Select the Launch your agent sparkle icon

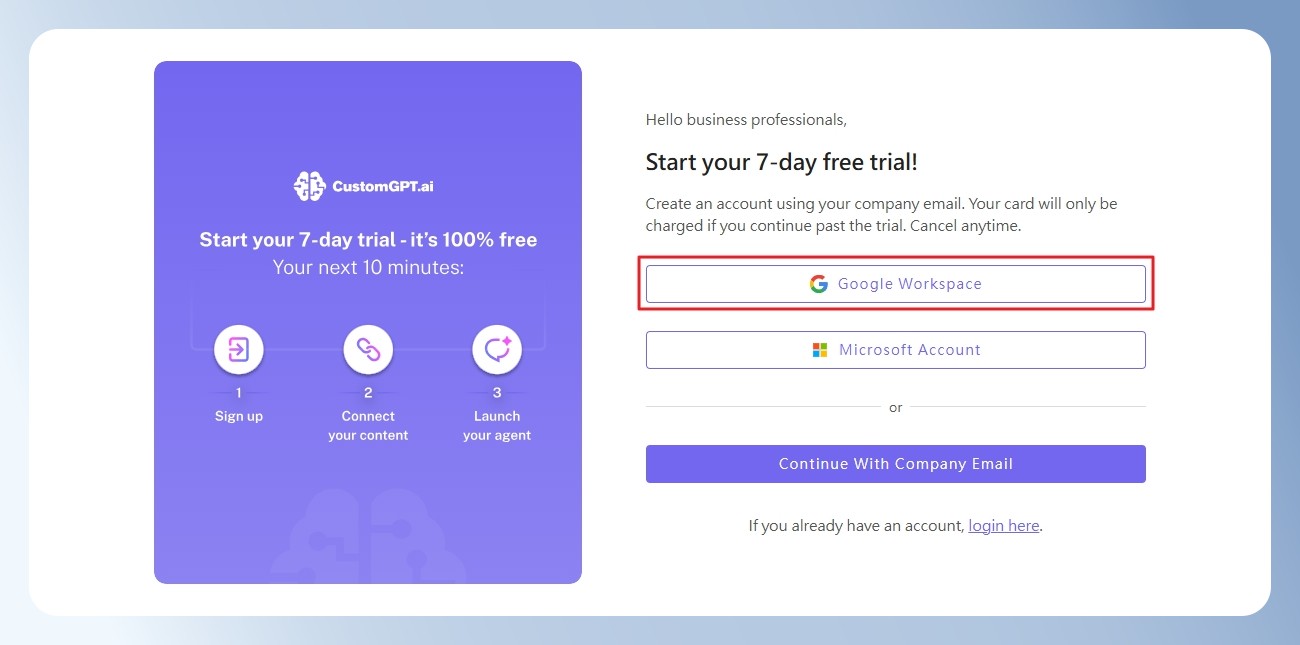(497, 349)
